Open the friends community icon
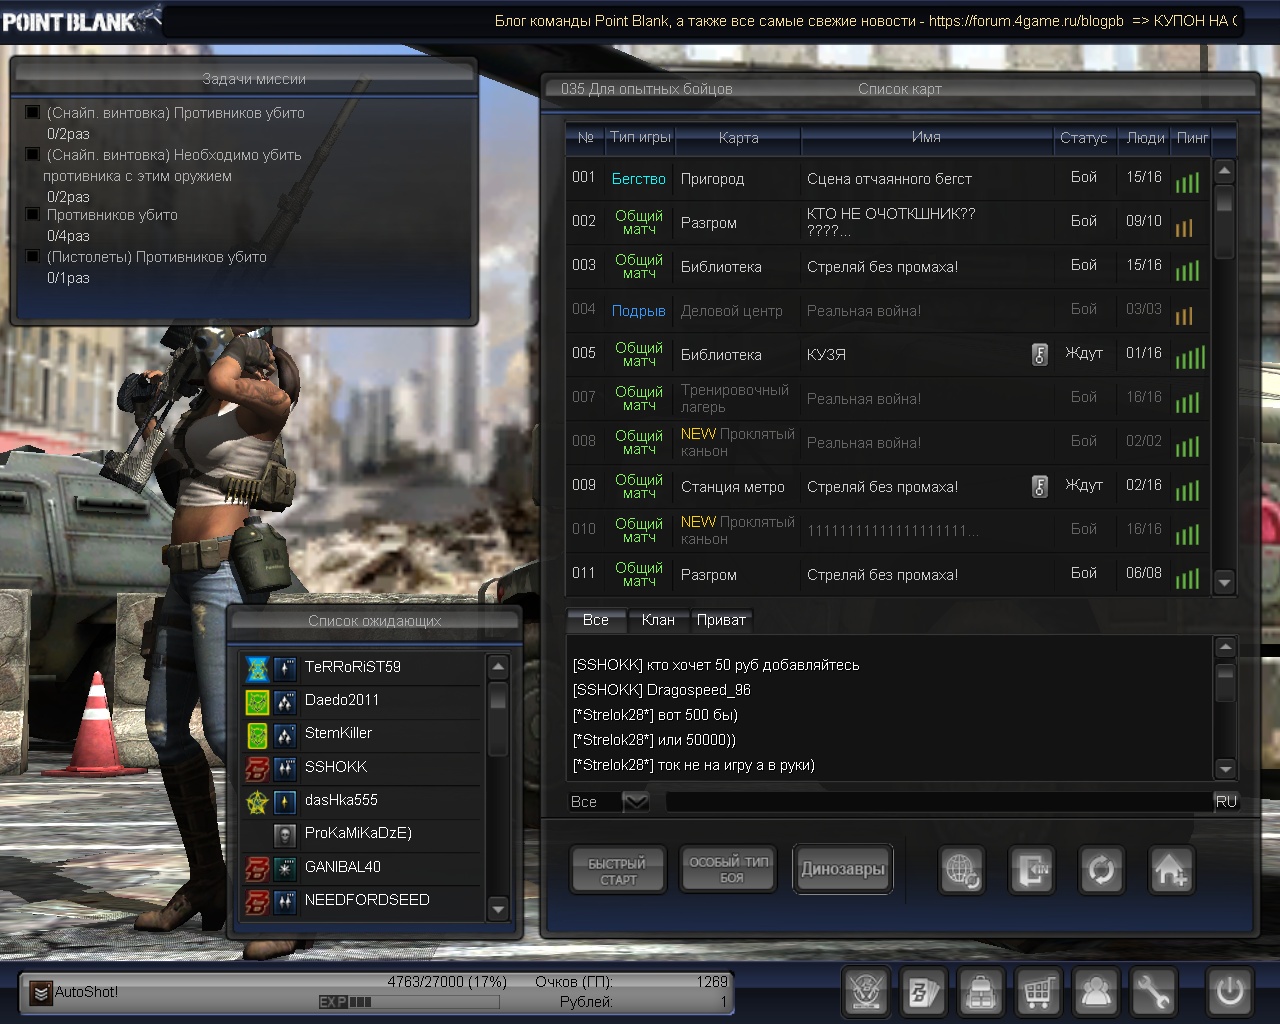 [x=1096, y=991]
